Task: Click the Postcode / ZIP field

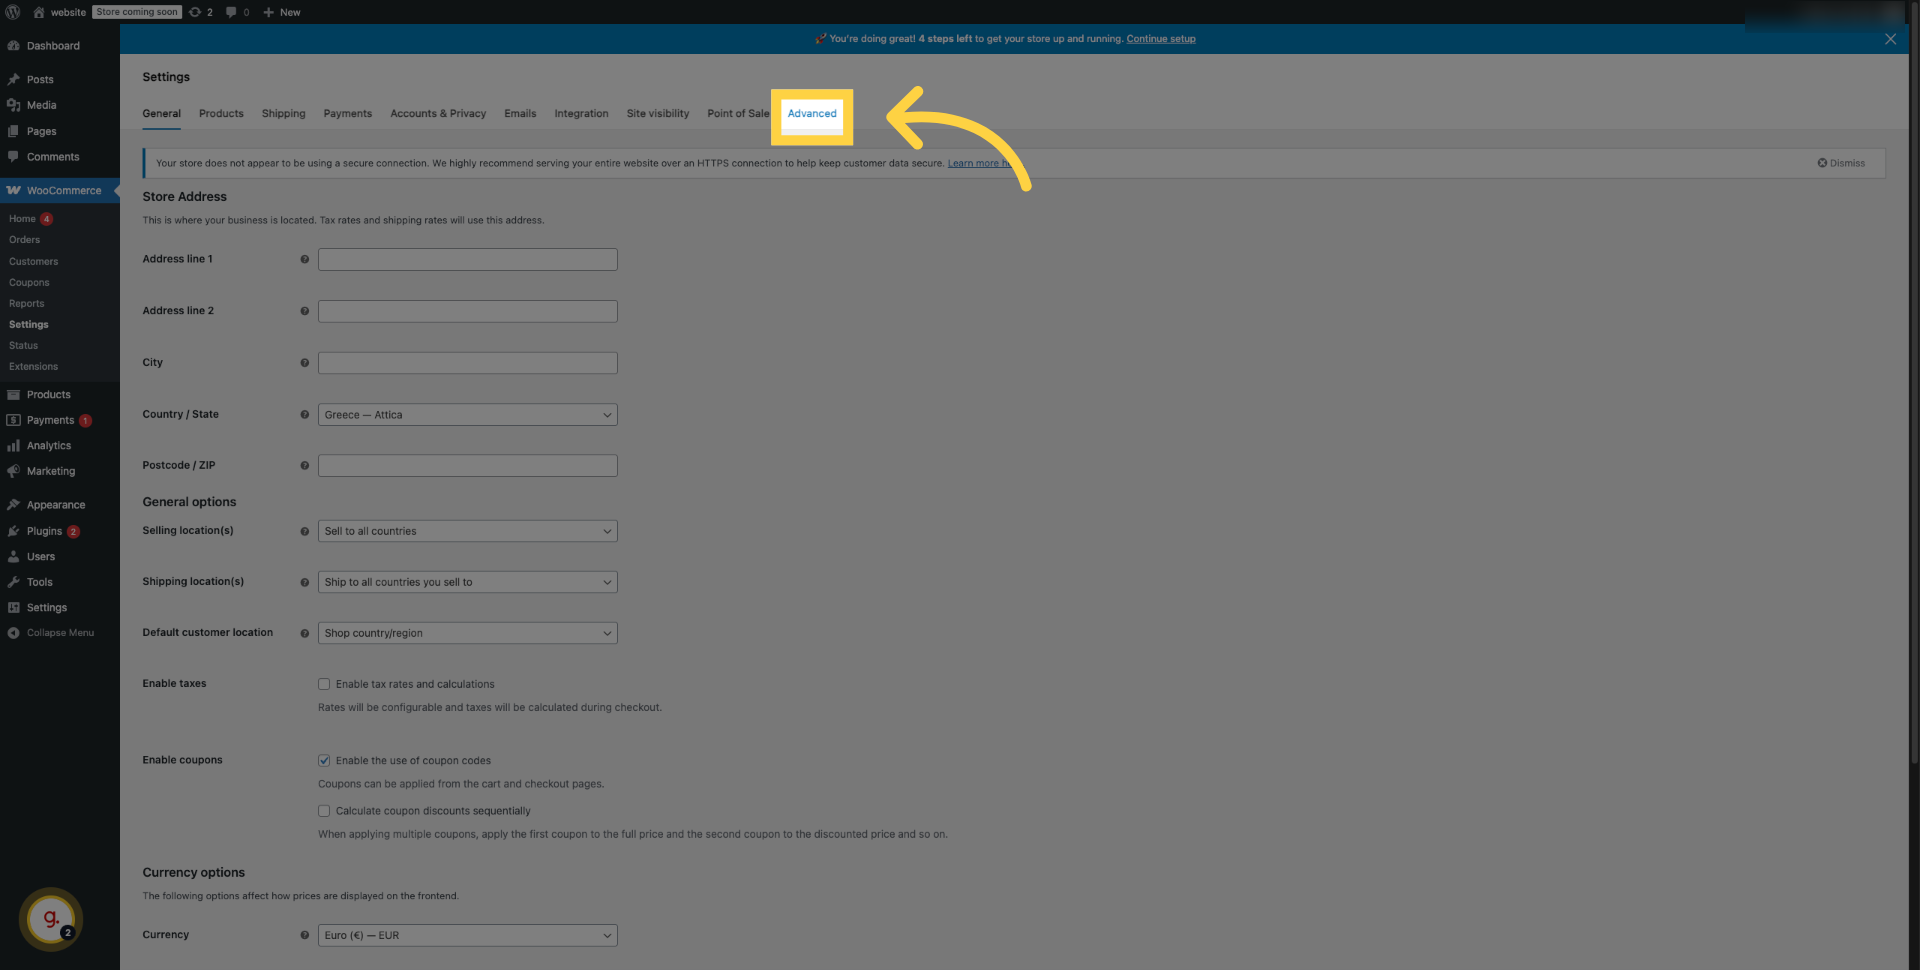Action: [468, 466]
